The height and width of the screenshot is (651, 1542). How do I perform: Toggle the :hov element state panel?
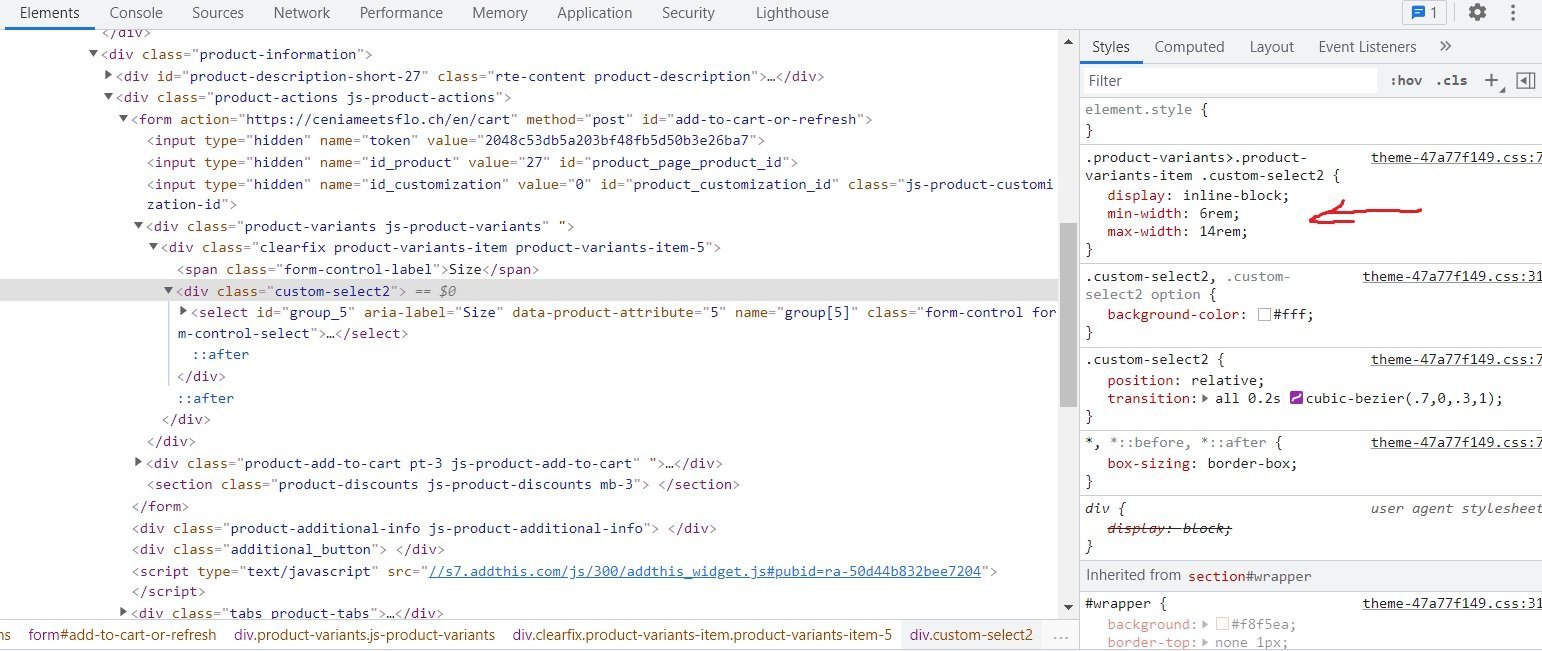click(1405, 81)
